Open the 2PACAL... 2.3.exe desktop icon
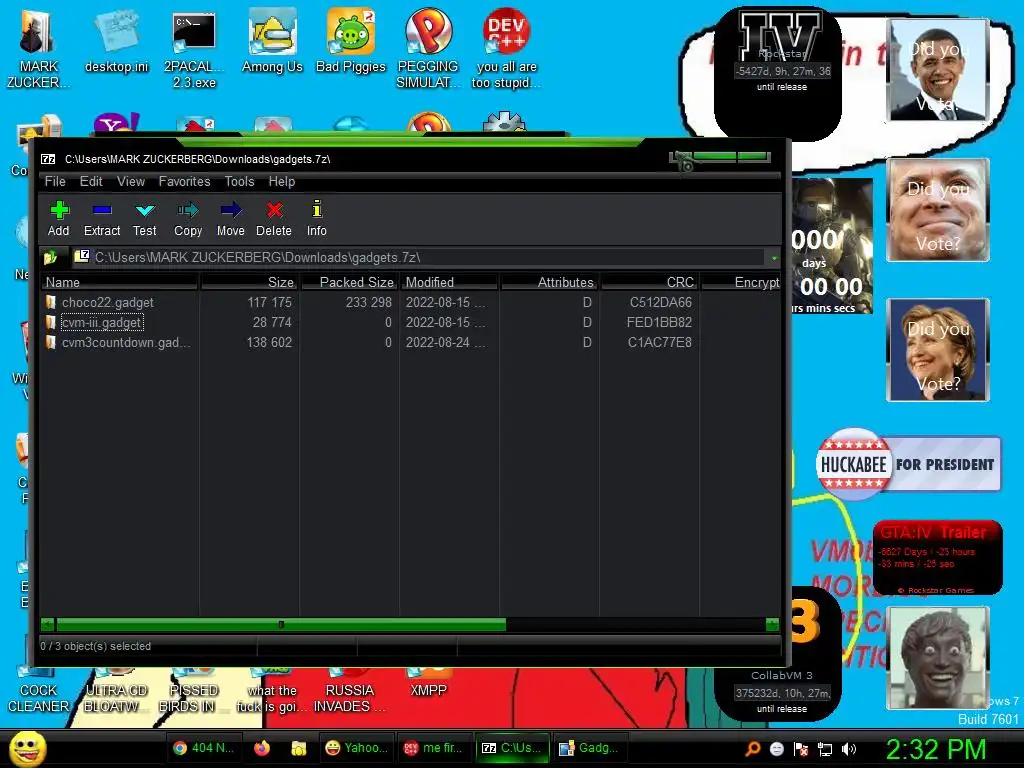The width and height of the screenshot is (1024, 768). pos(194,49)
